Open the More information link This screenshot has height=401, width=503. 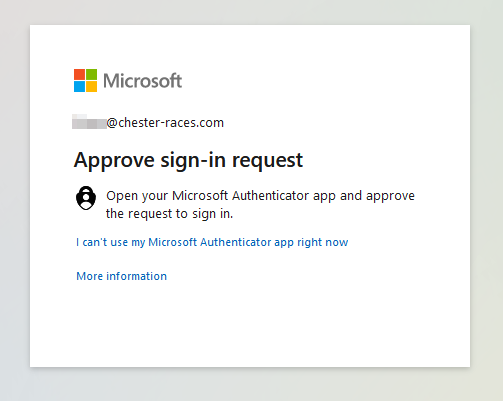tap(121, 276)
